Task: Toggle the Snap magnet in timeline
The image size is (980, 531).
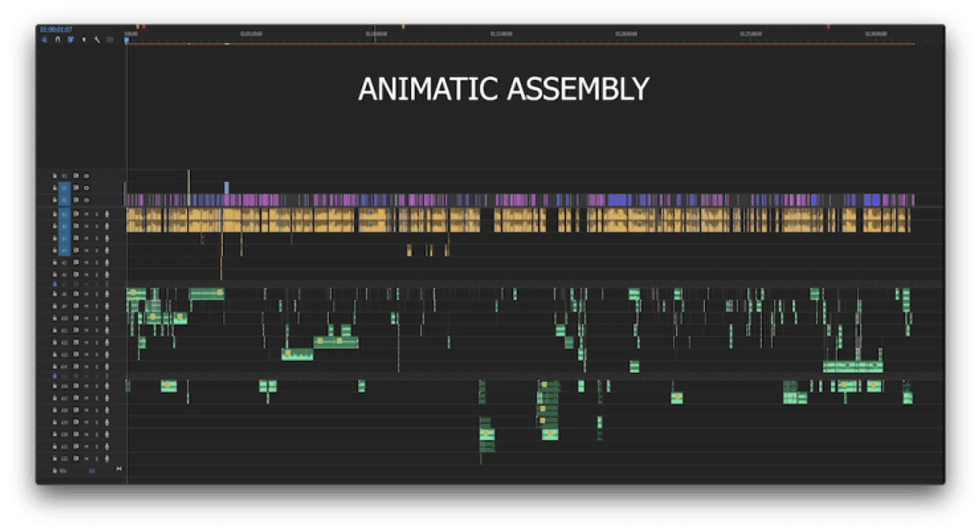Action: click(58, 39)
